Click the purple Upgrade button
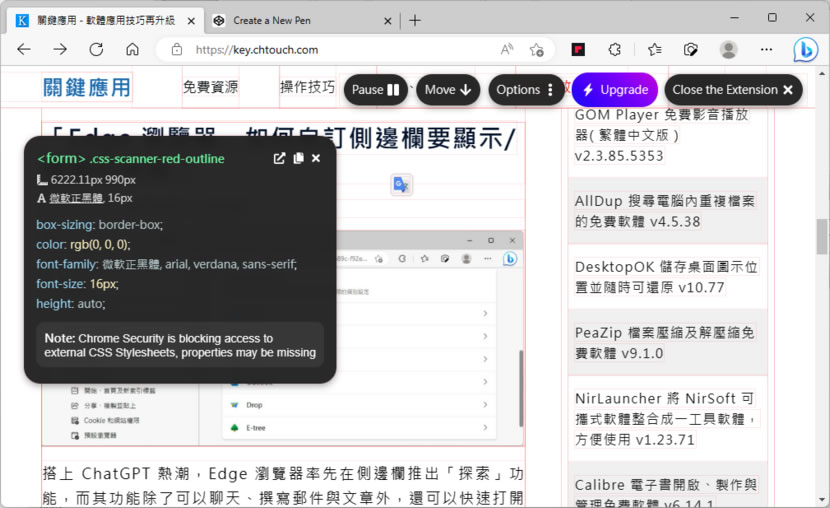 click(615, 90)
